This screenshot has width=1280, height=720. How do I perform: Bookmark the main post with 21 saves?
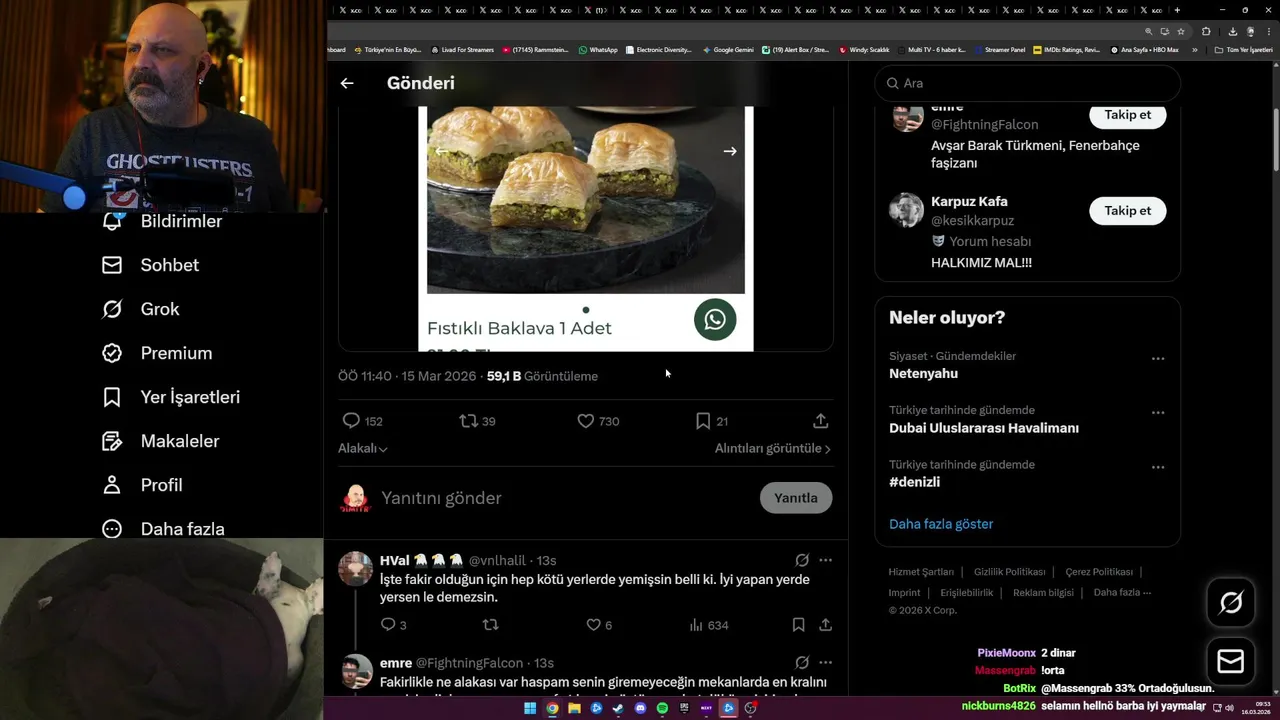tap(703, 421)
